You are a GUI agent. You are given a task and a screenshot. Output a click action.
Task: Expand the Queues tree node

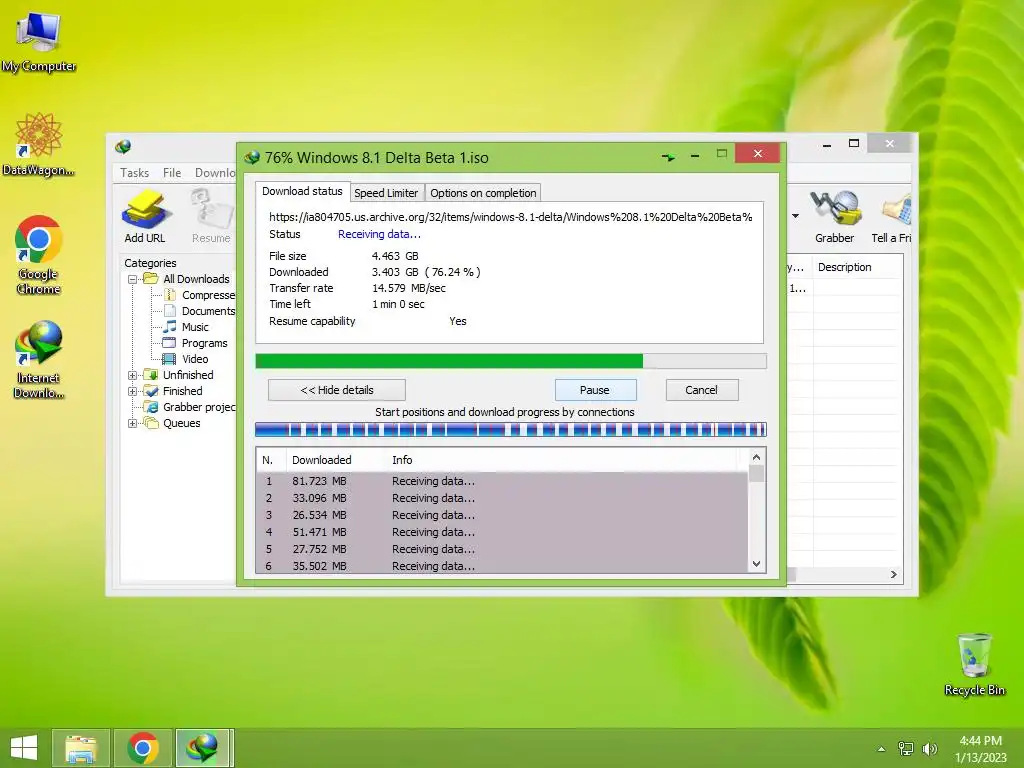pos(132,423)
